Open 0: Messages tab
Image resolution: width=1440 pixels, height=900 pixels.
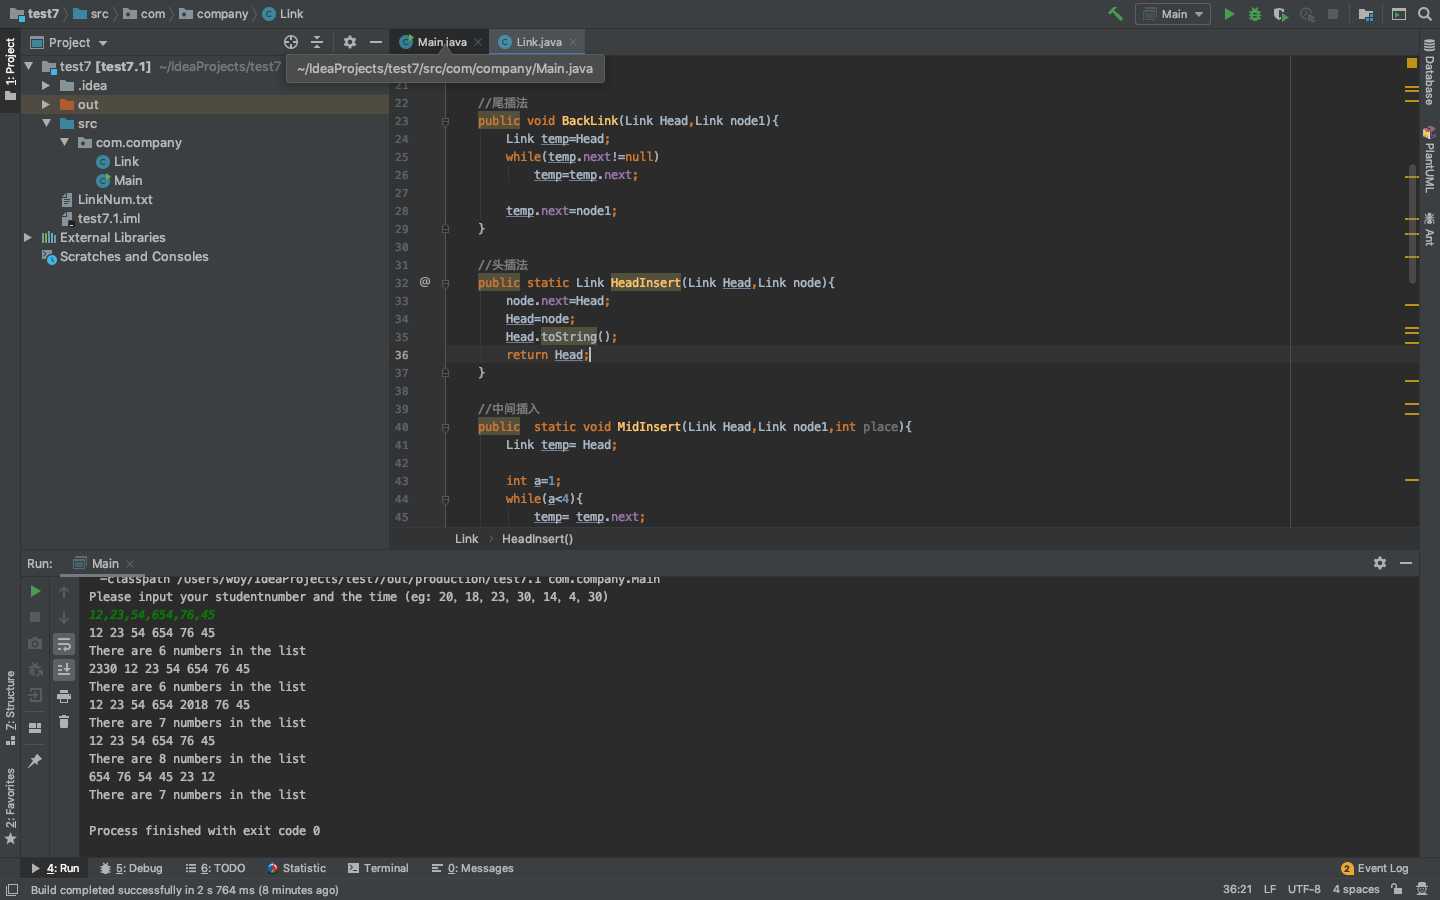click(x=472, y=868)
